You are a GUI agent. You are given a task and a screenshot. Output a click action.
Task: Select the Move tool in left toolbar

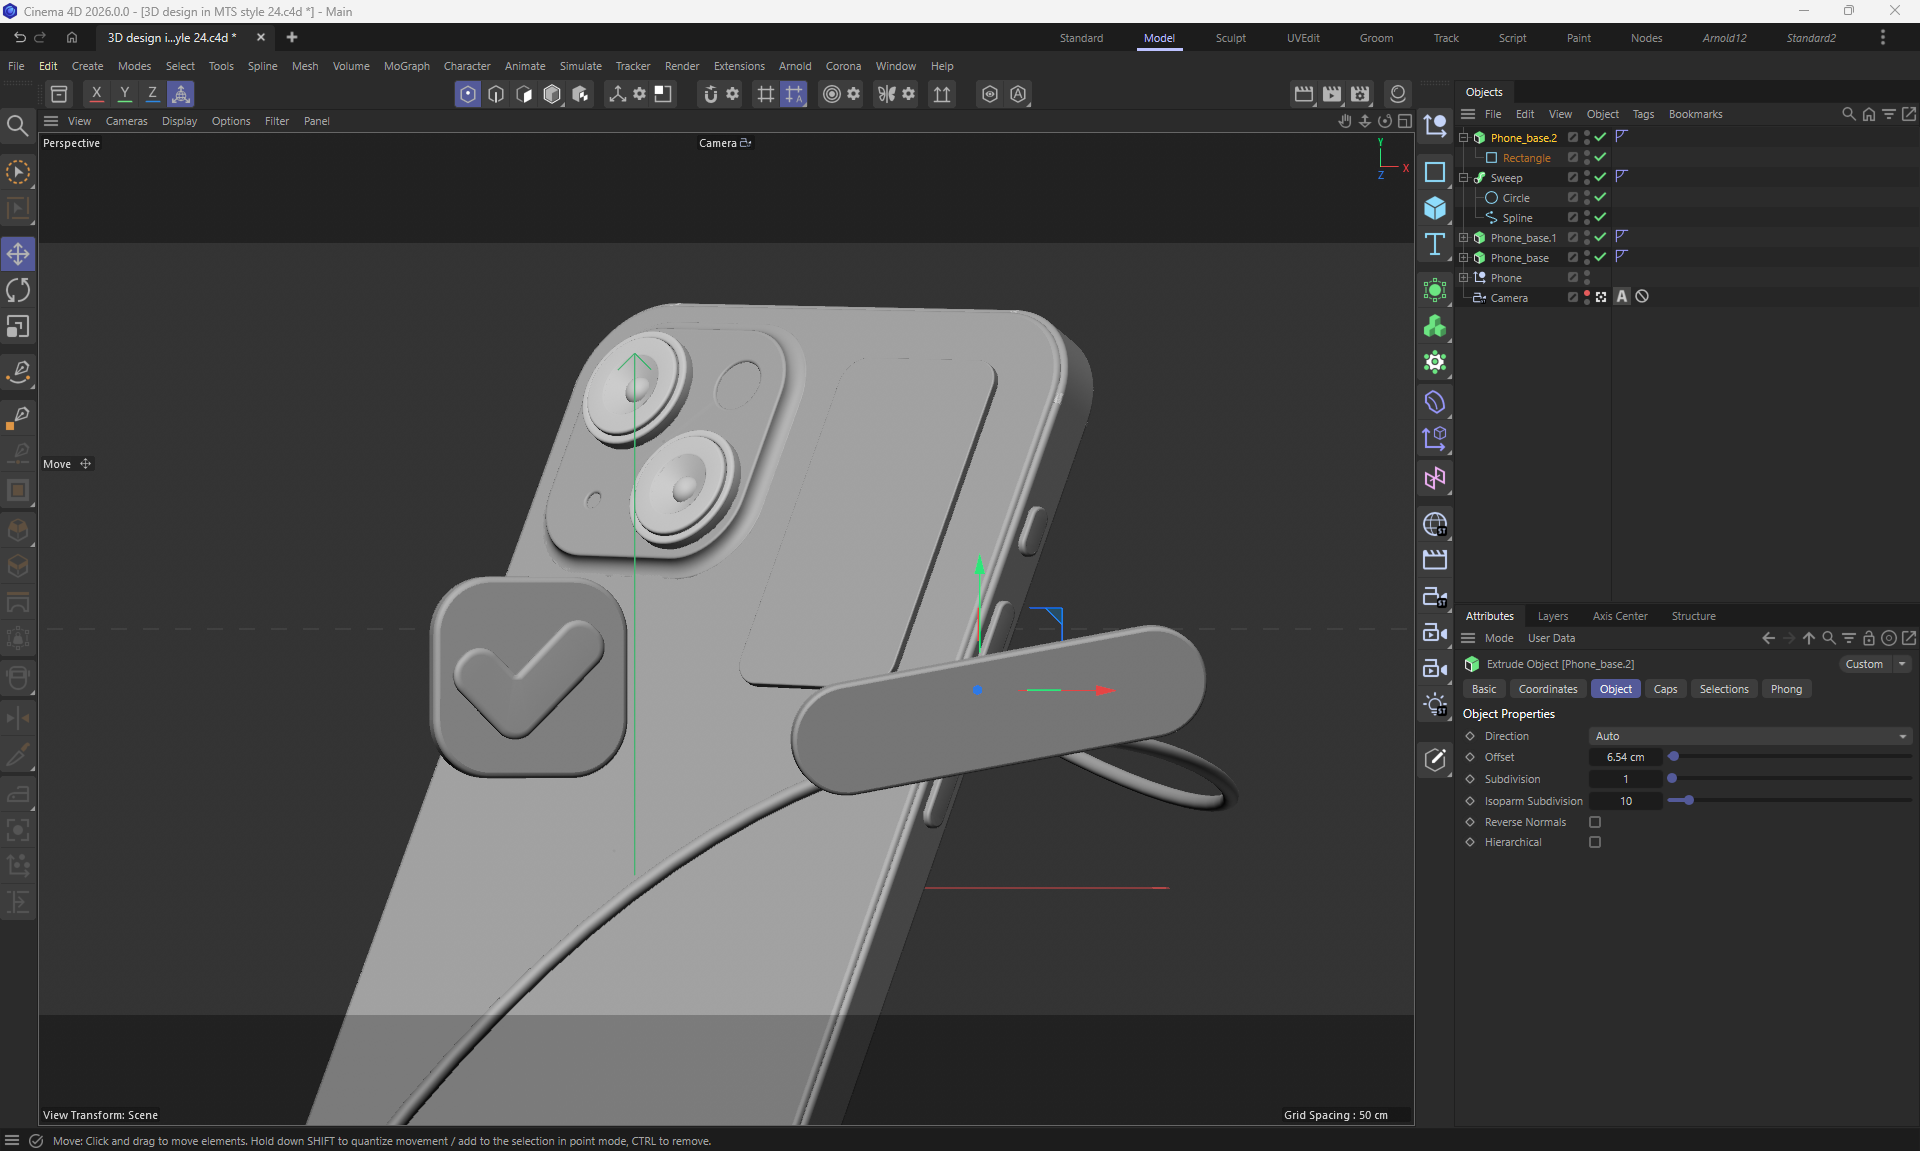(x=18, y=254)
